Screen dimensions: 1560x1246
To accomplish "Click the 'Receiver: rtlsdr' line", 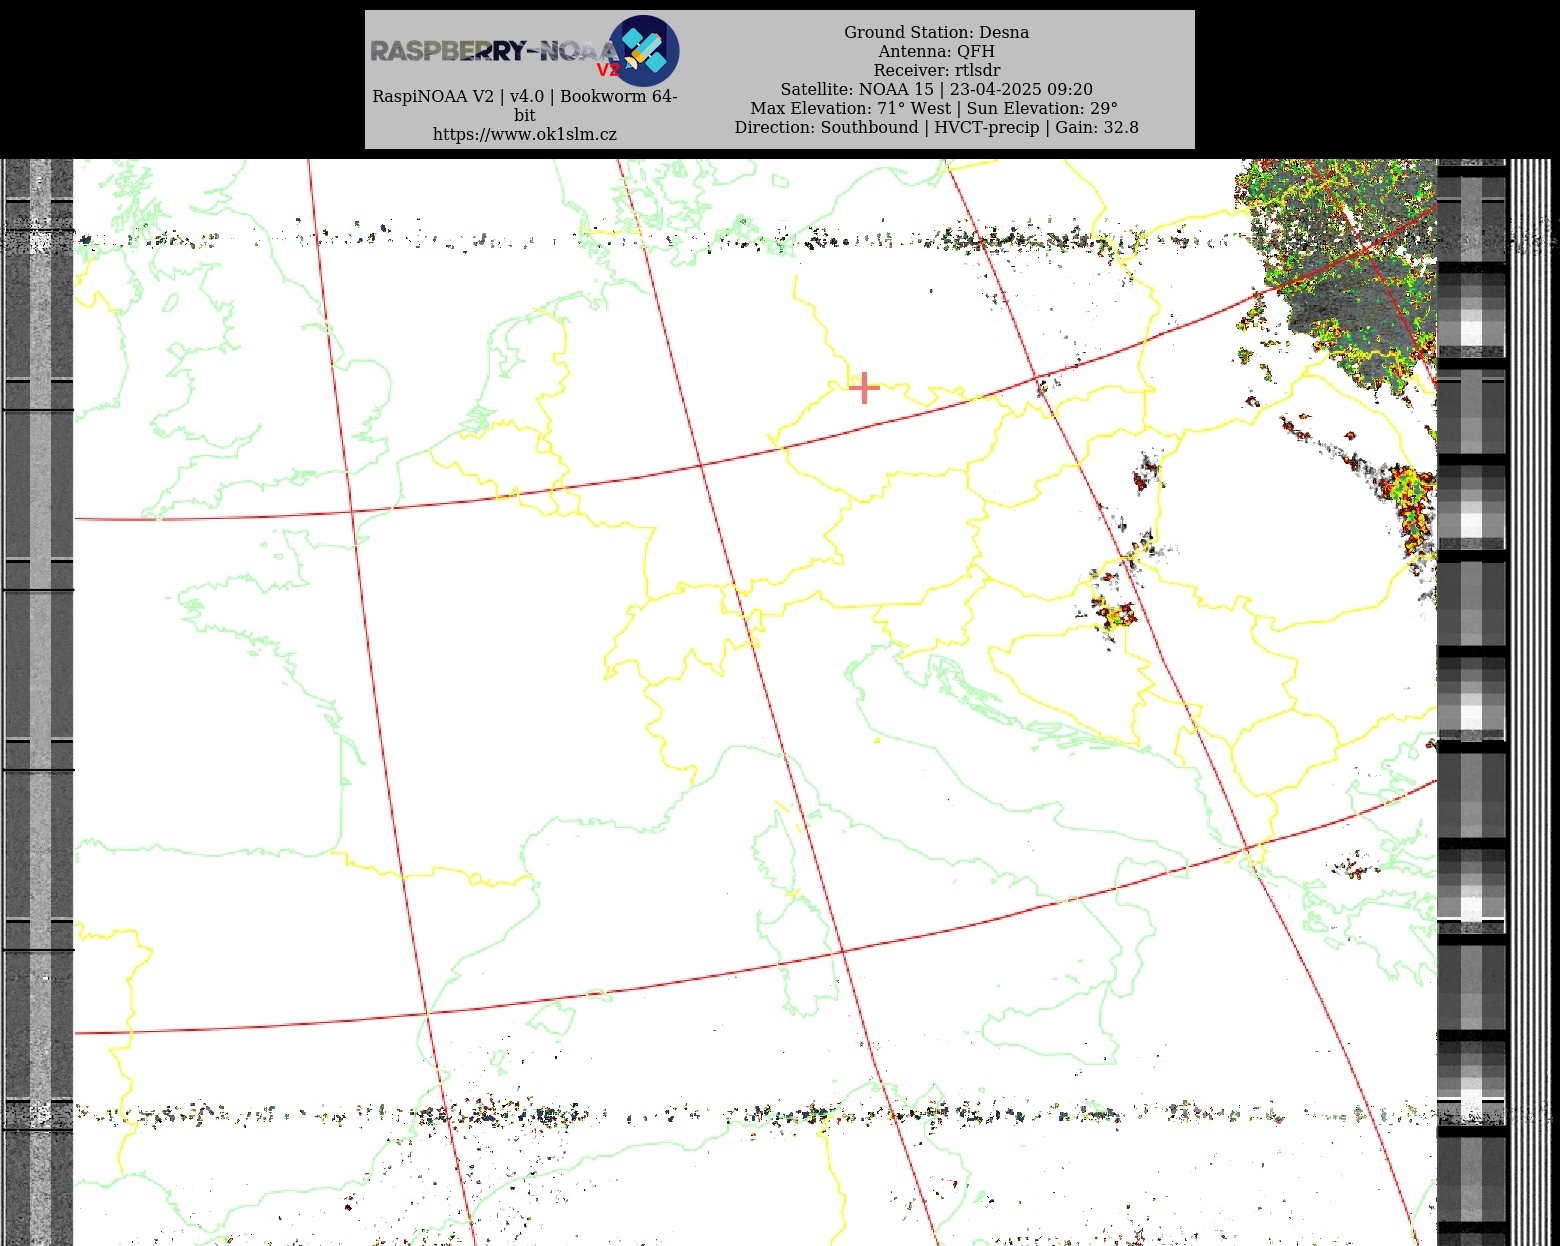I will click(936, 70).
